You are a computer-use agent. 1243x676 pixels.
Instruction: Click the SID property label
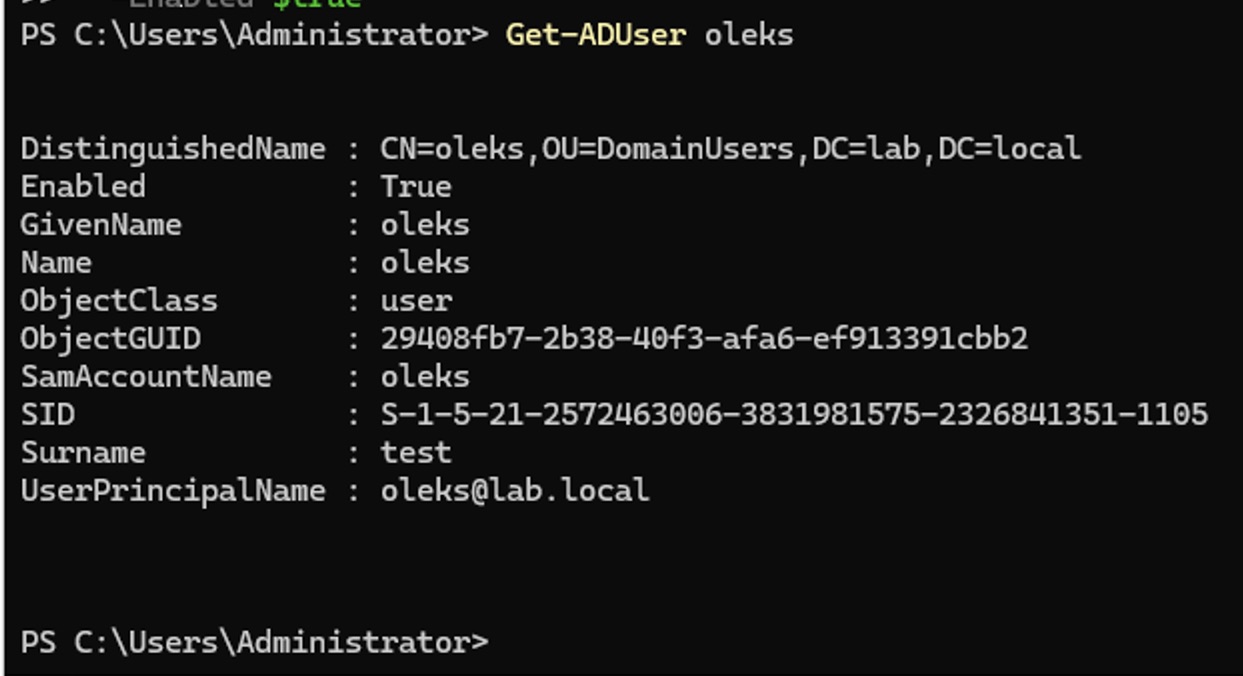[47, 415]
